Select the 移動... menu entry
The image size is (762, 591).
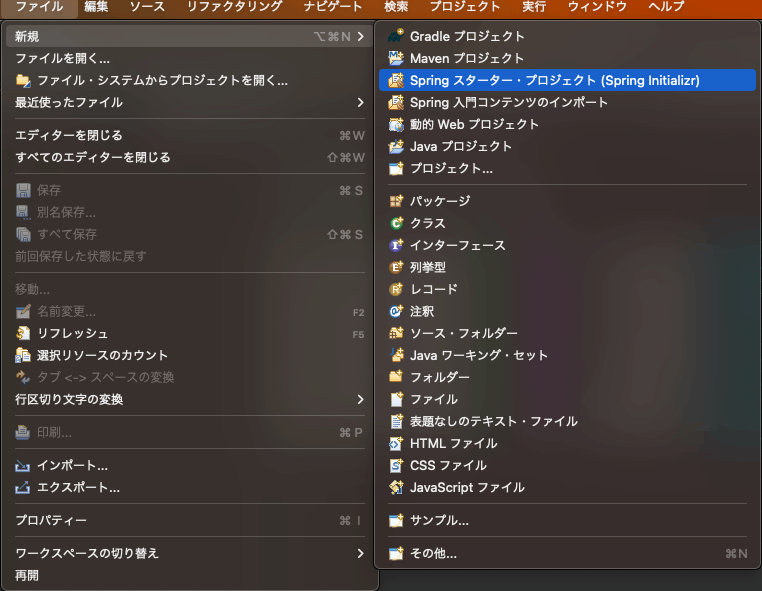(190, 289)
